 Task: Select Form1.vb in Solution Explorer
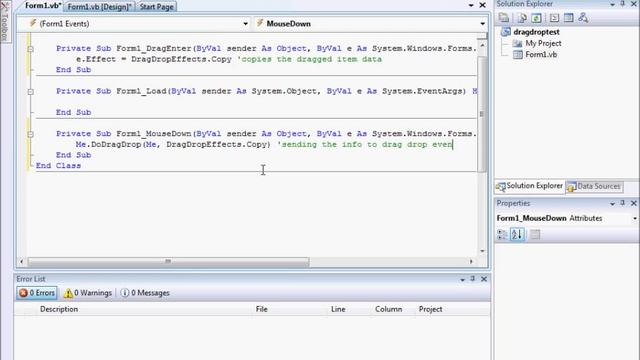(541, 55)
